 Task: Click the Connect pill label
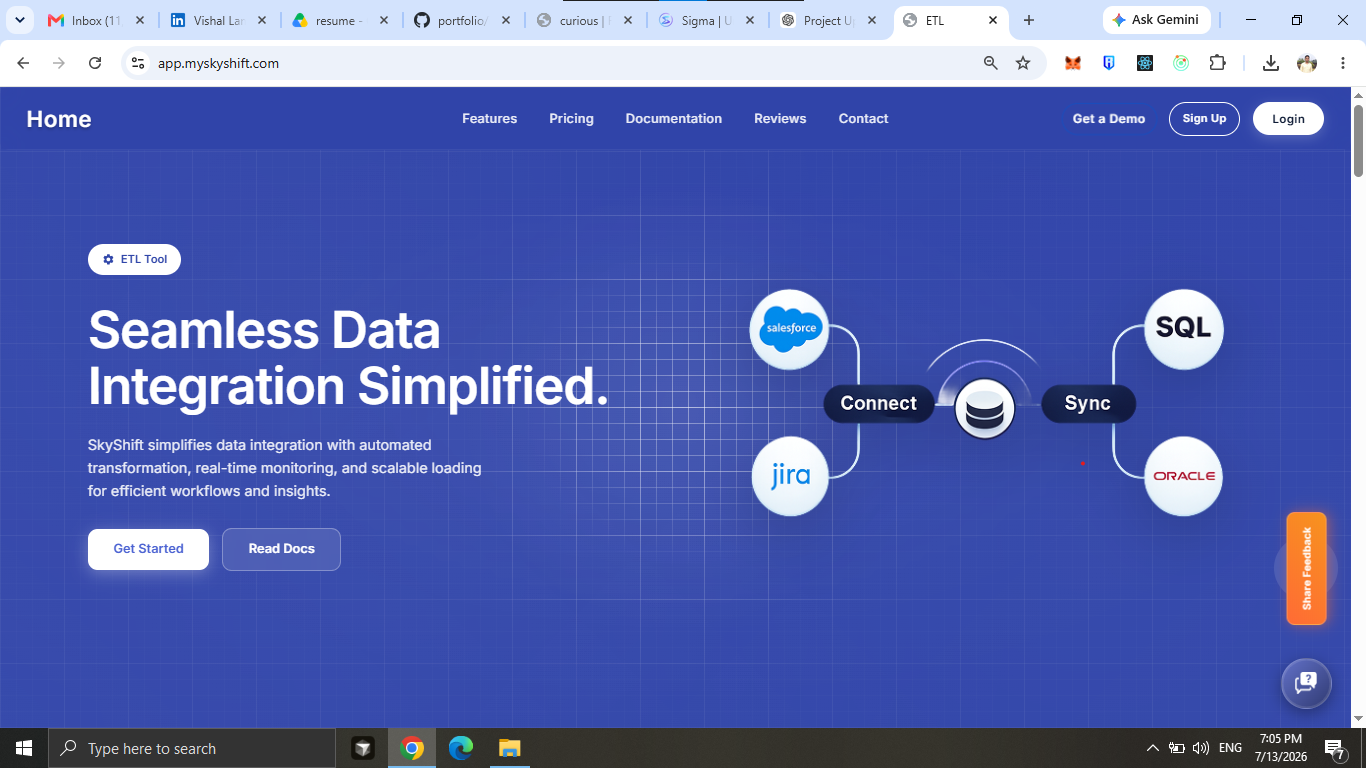pyautogui.click(x=878, y=403)
